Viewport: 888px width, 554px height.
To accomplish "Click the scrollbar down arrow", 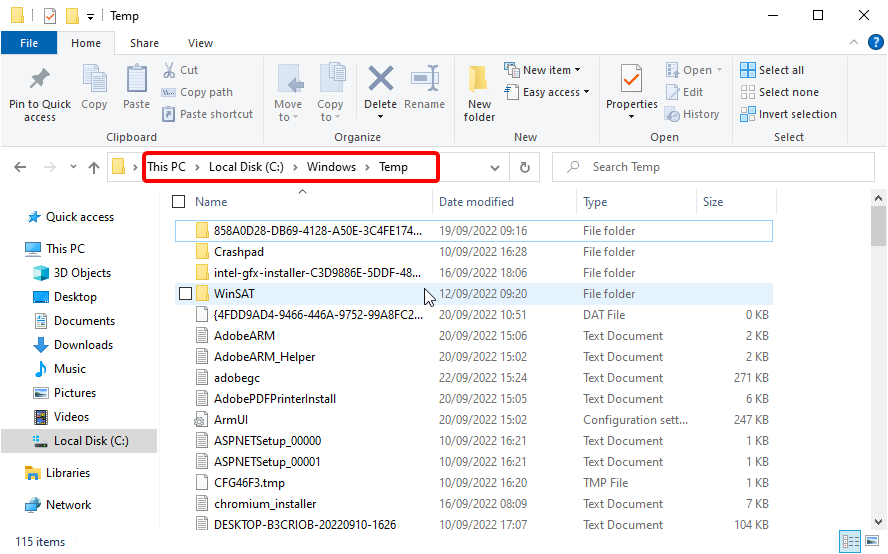I will [x=878, y=522].
